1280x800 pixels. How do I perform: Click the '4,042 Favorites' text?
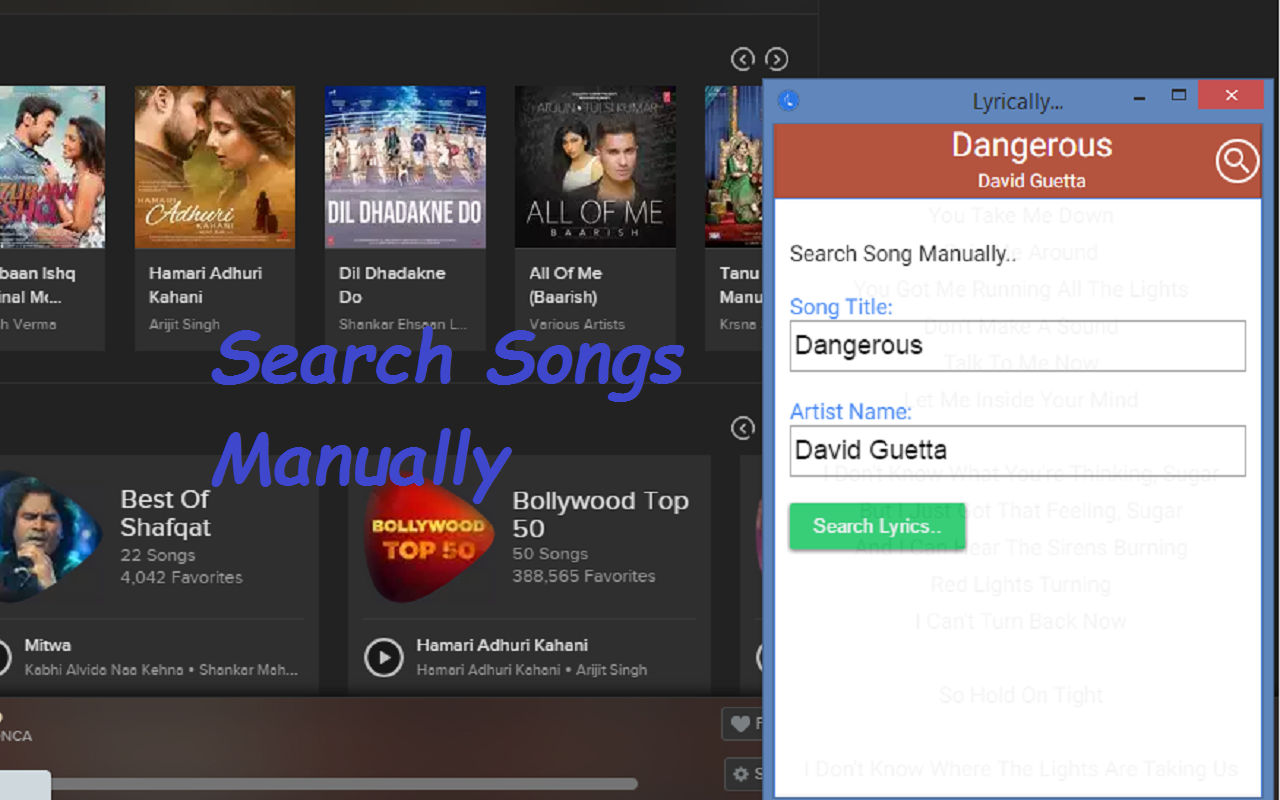click(x=181, y=577)
